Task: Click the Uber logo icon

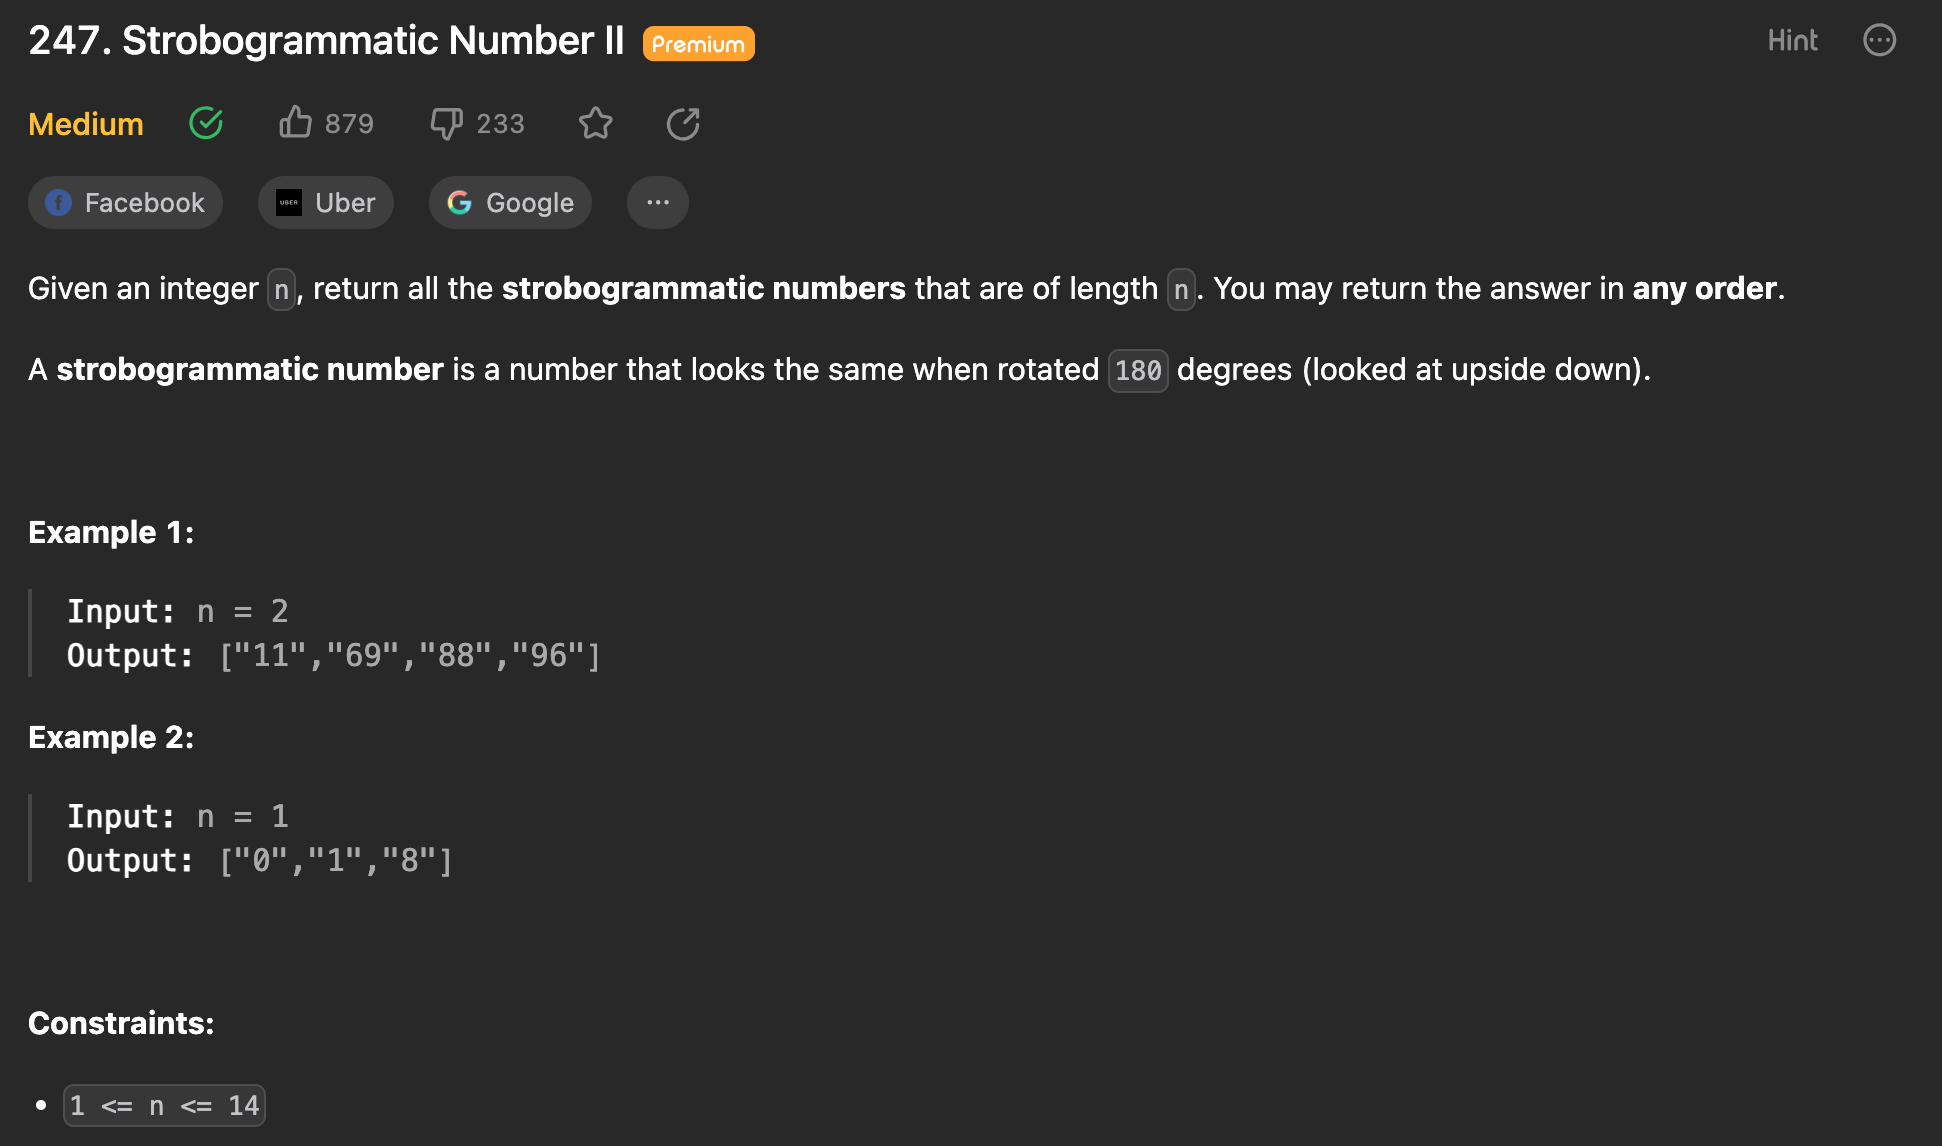Action: pyautogui.click(x=289, y=203)
